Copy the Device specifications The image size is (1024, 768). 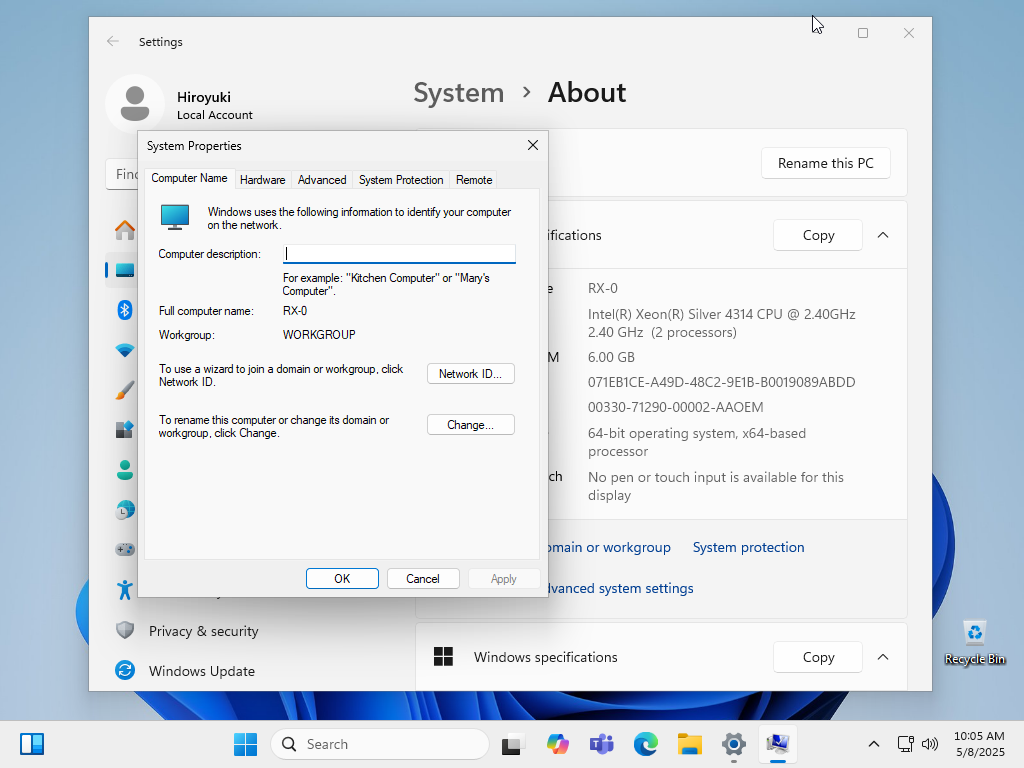coord(818,235)
